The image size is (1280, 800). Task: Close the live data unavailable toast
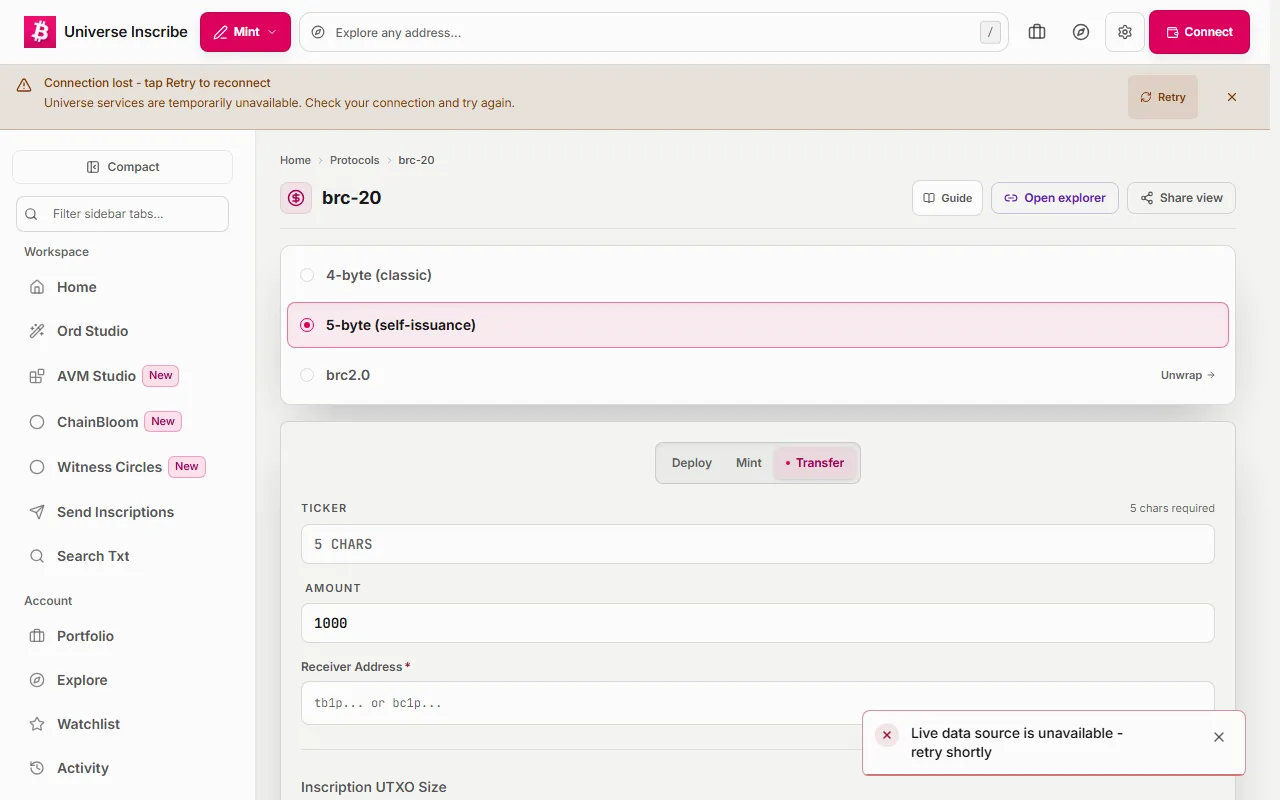click(x=1219, y=737)
